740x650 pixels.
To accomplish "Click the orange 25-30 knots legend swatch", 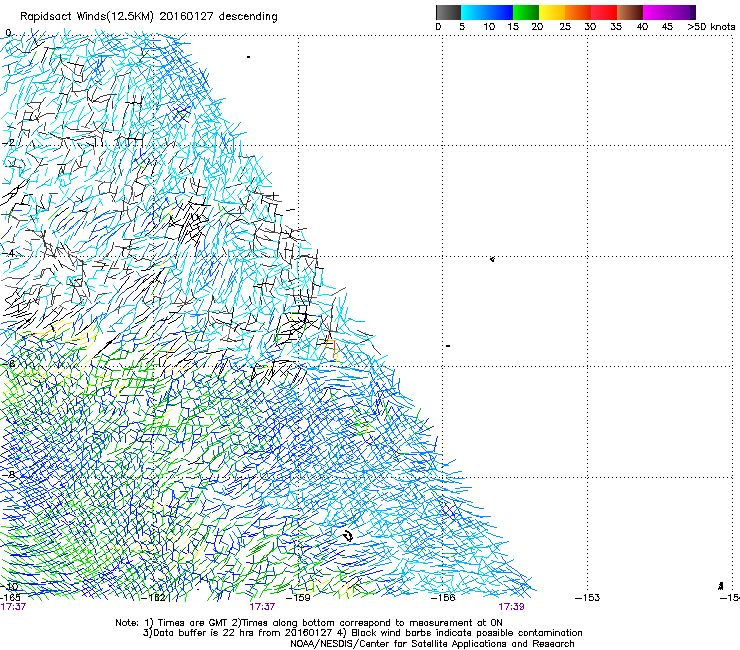I will click(578, 12).
